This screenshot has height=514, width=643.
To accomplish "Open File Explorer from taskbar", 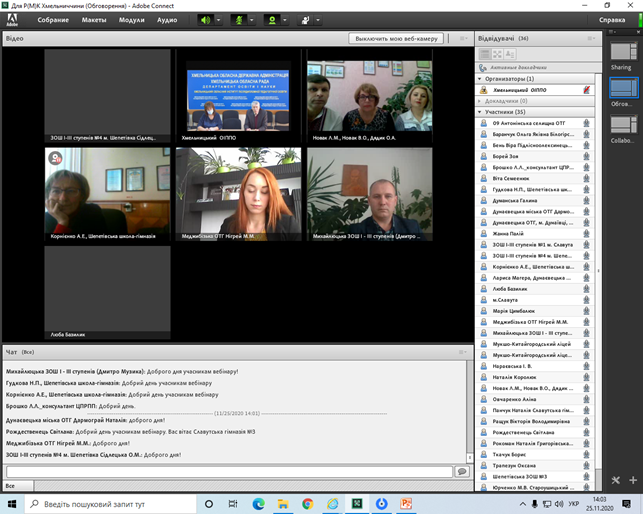I will (x=283, y=504).
